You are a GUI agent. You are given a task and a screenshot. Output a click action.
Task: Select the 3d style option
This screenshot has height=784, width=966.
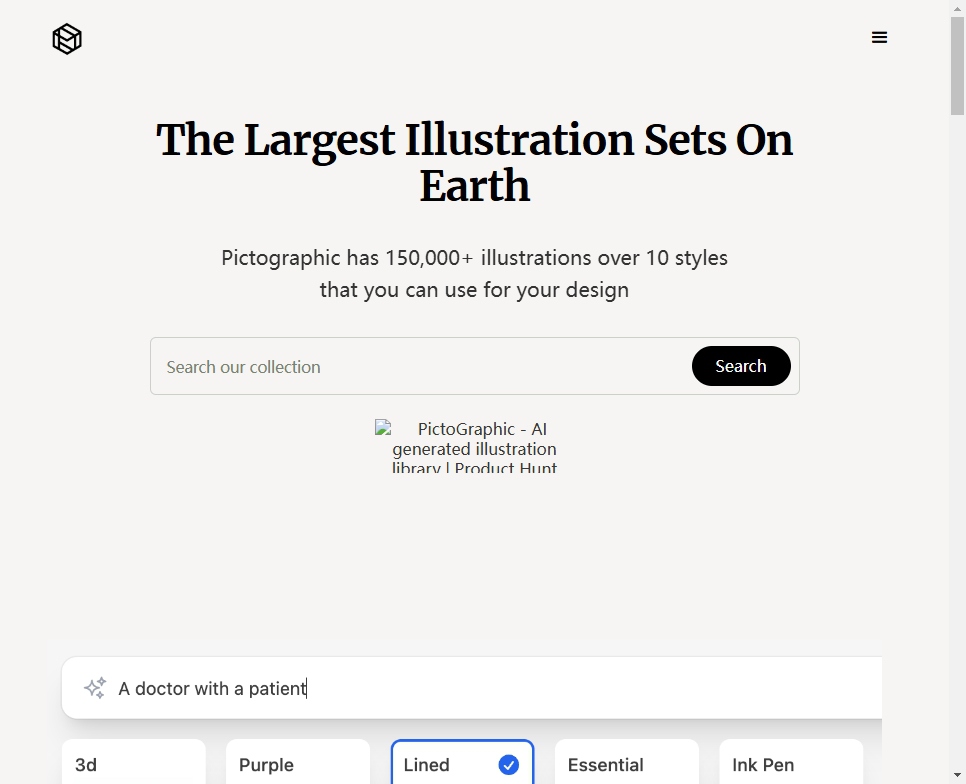[x=133, y=764]
